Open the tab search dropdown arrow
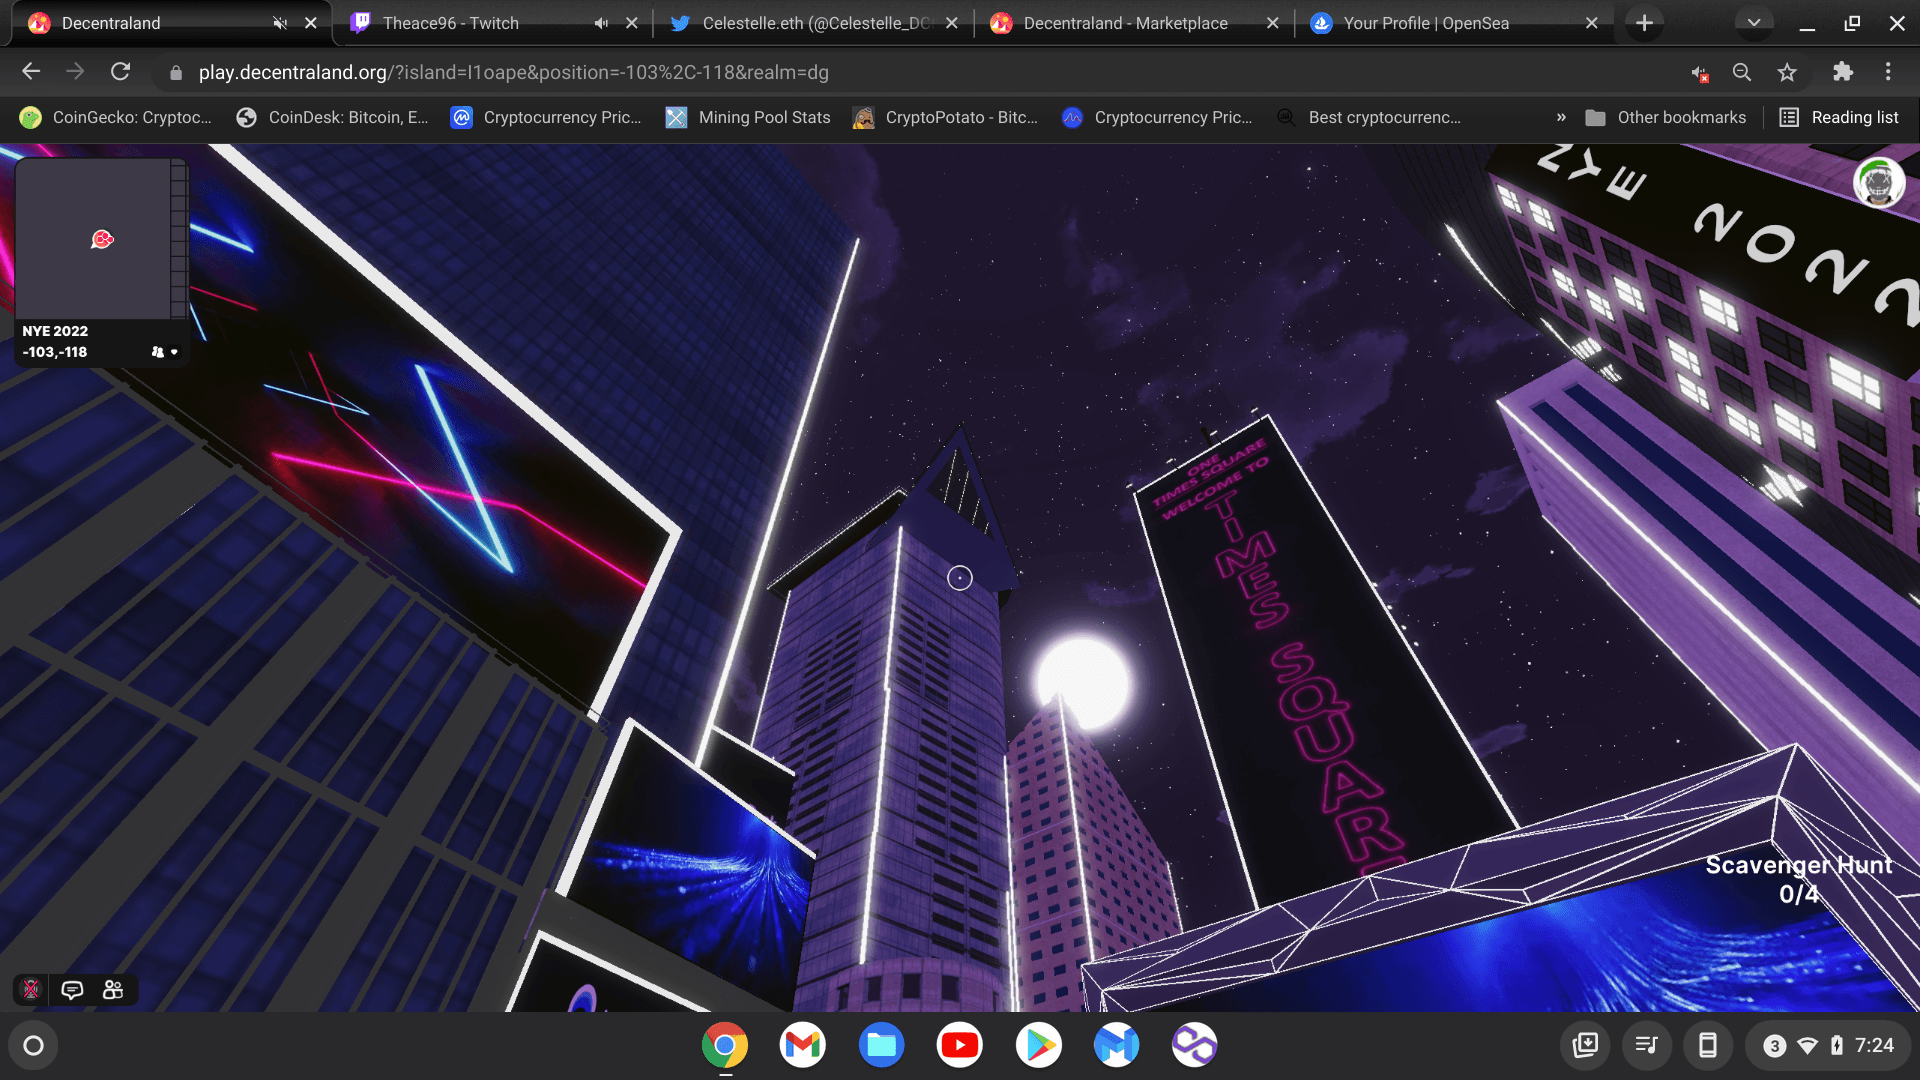This screenshot has width=1920, height=1080. click(x=1753, y=23)
